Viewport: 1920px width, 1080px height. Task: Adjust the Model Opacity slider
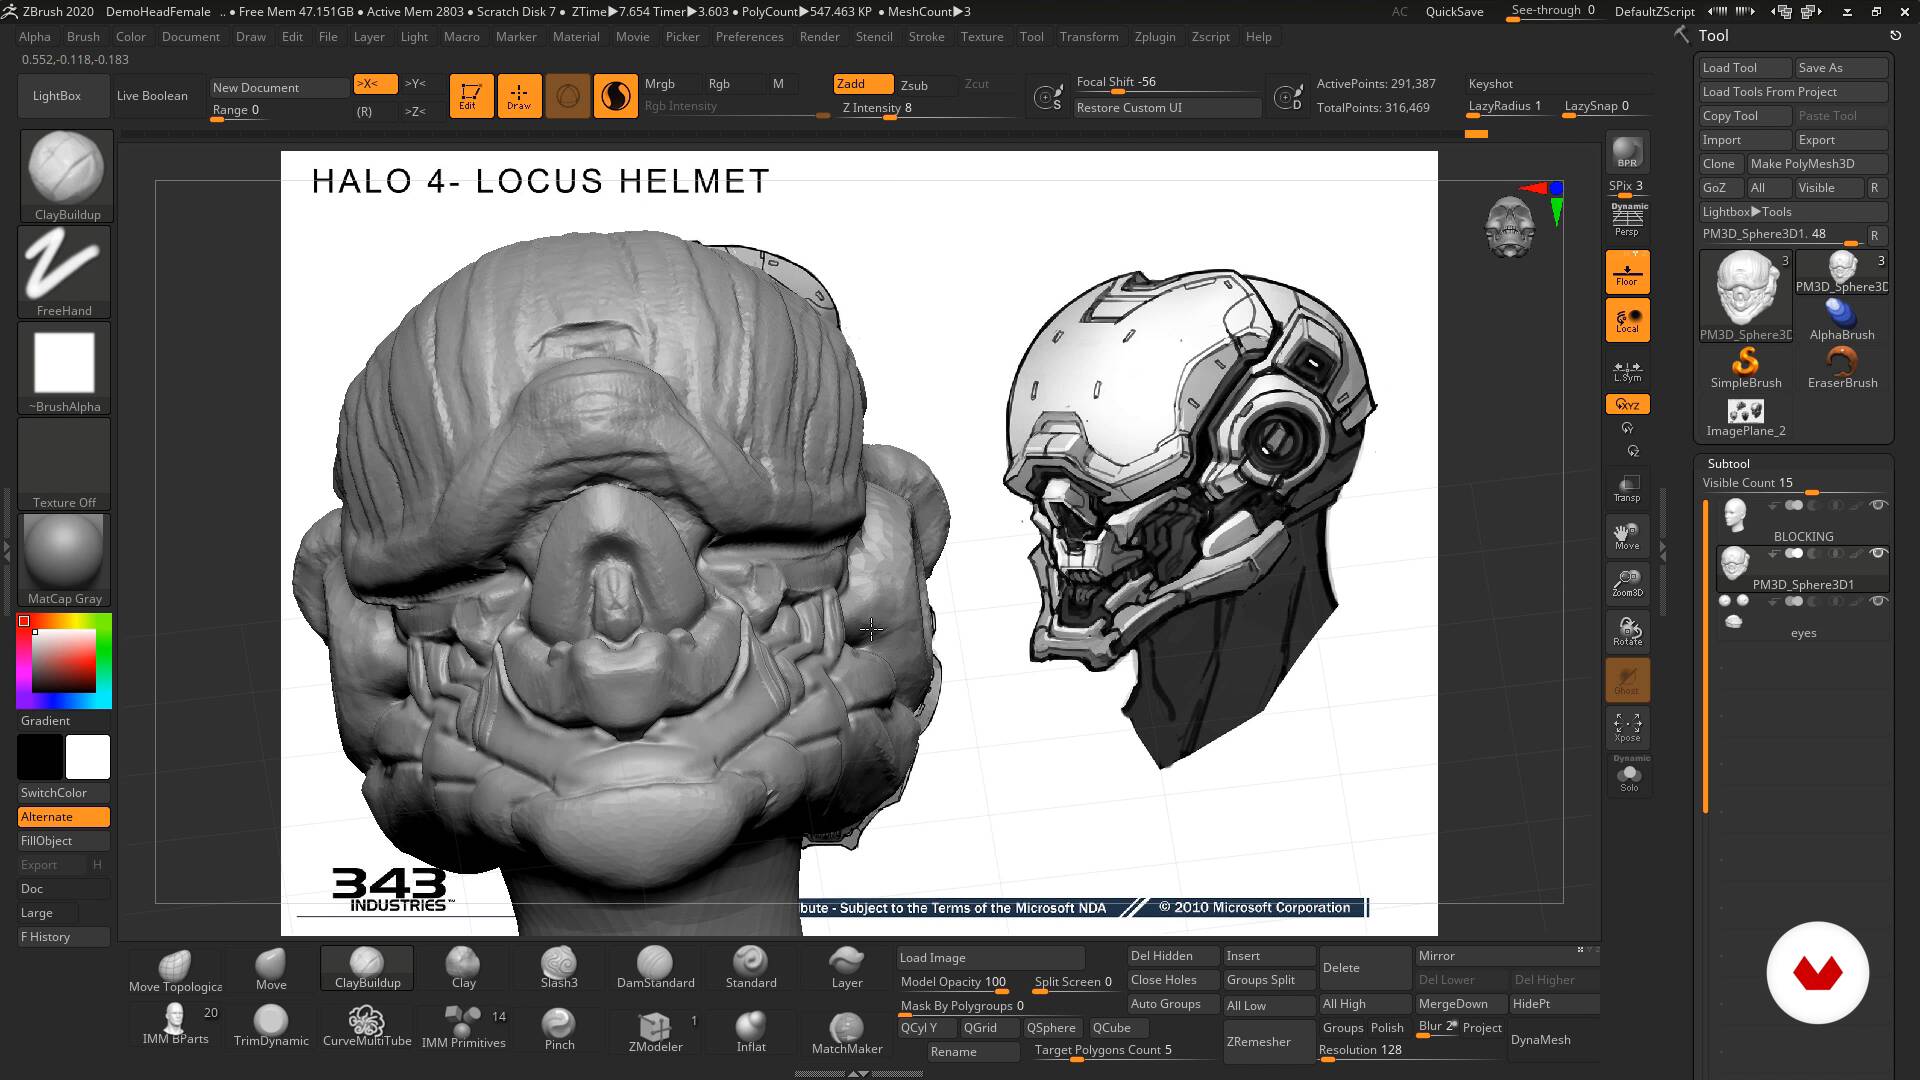coord(955,984)
